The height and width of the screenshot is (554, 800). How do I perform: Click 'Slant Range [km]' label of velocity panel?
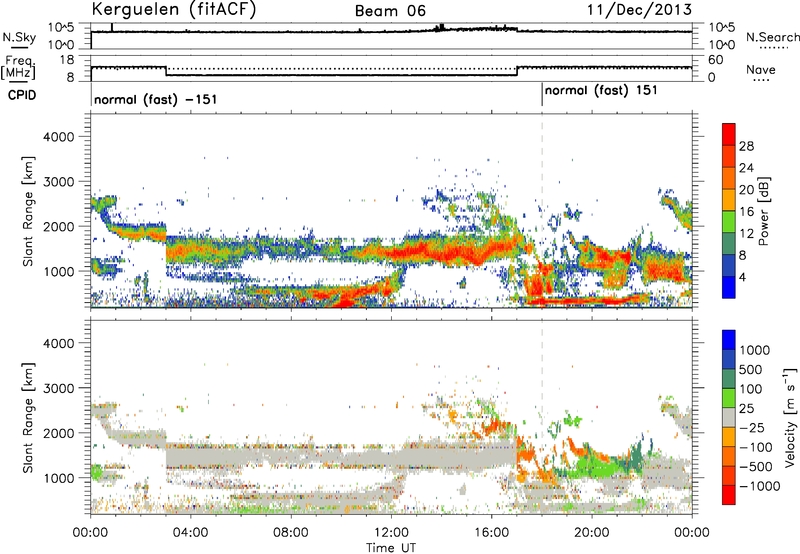[28, 417]
